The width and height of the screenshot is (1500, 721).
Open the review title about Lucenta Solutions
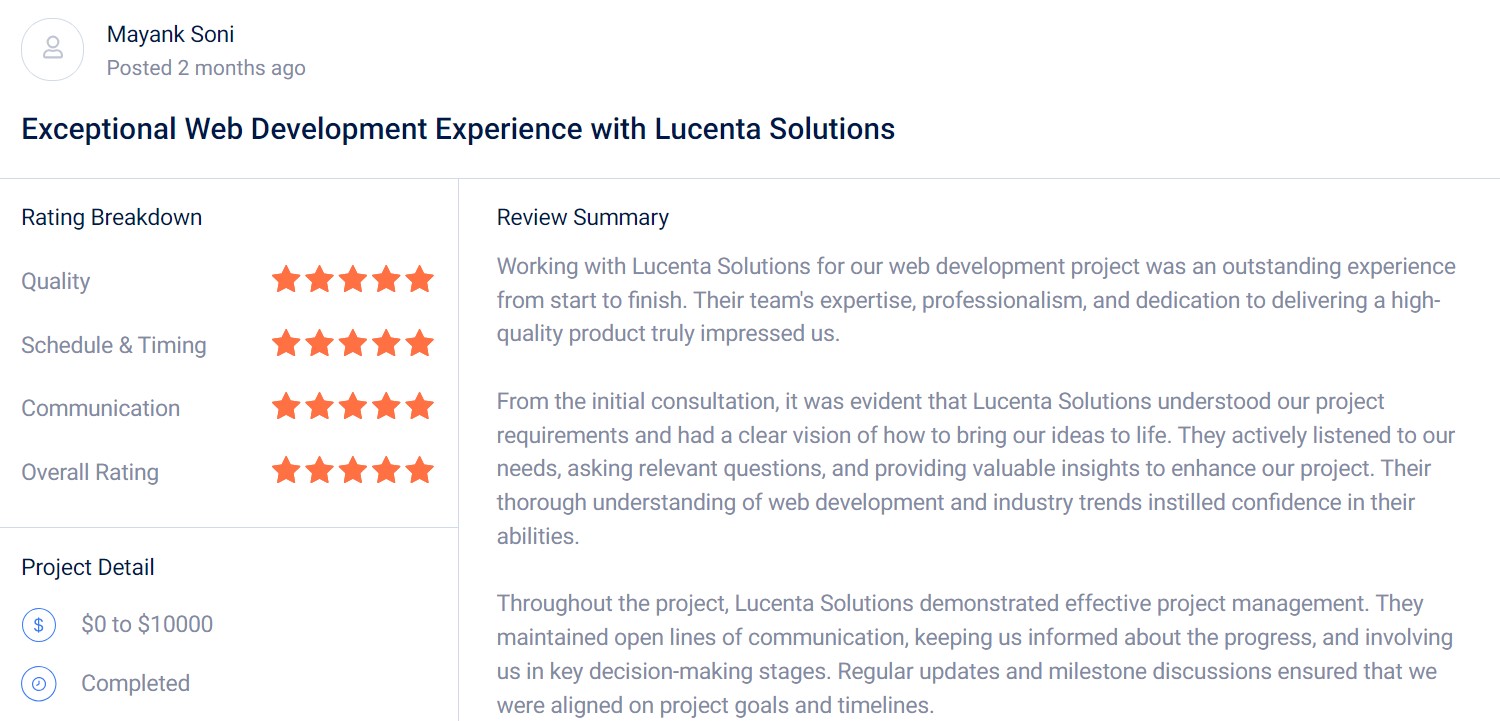tap(459, 129)
